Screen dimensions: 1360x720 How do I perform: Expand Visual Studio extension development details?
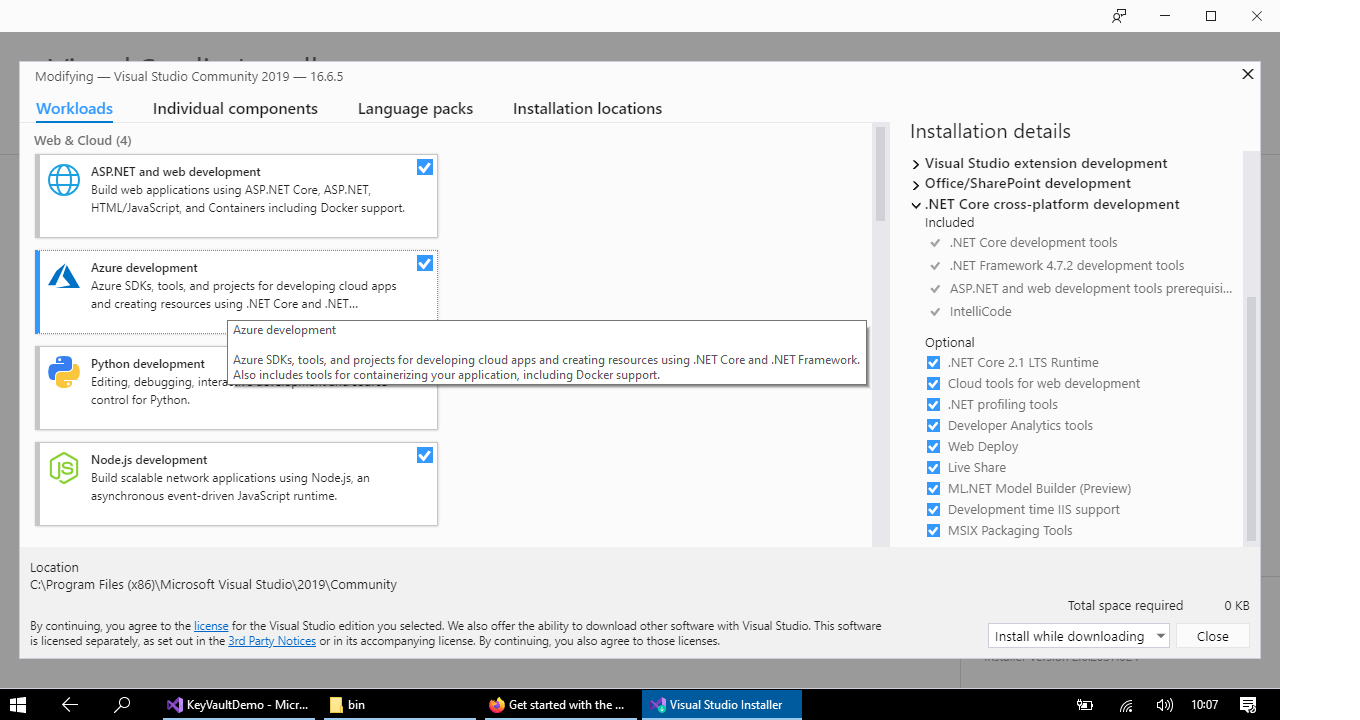coord(916,164)
